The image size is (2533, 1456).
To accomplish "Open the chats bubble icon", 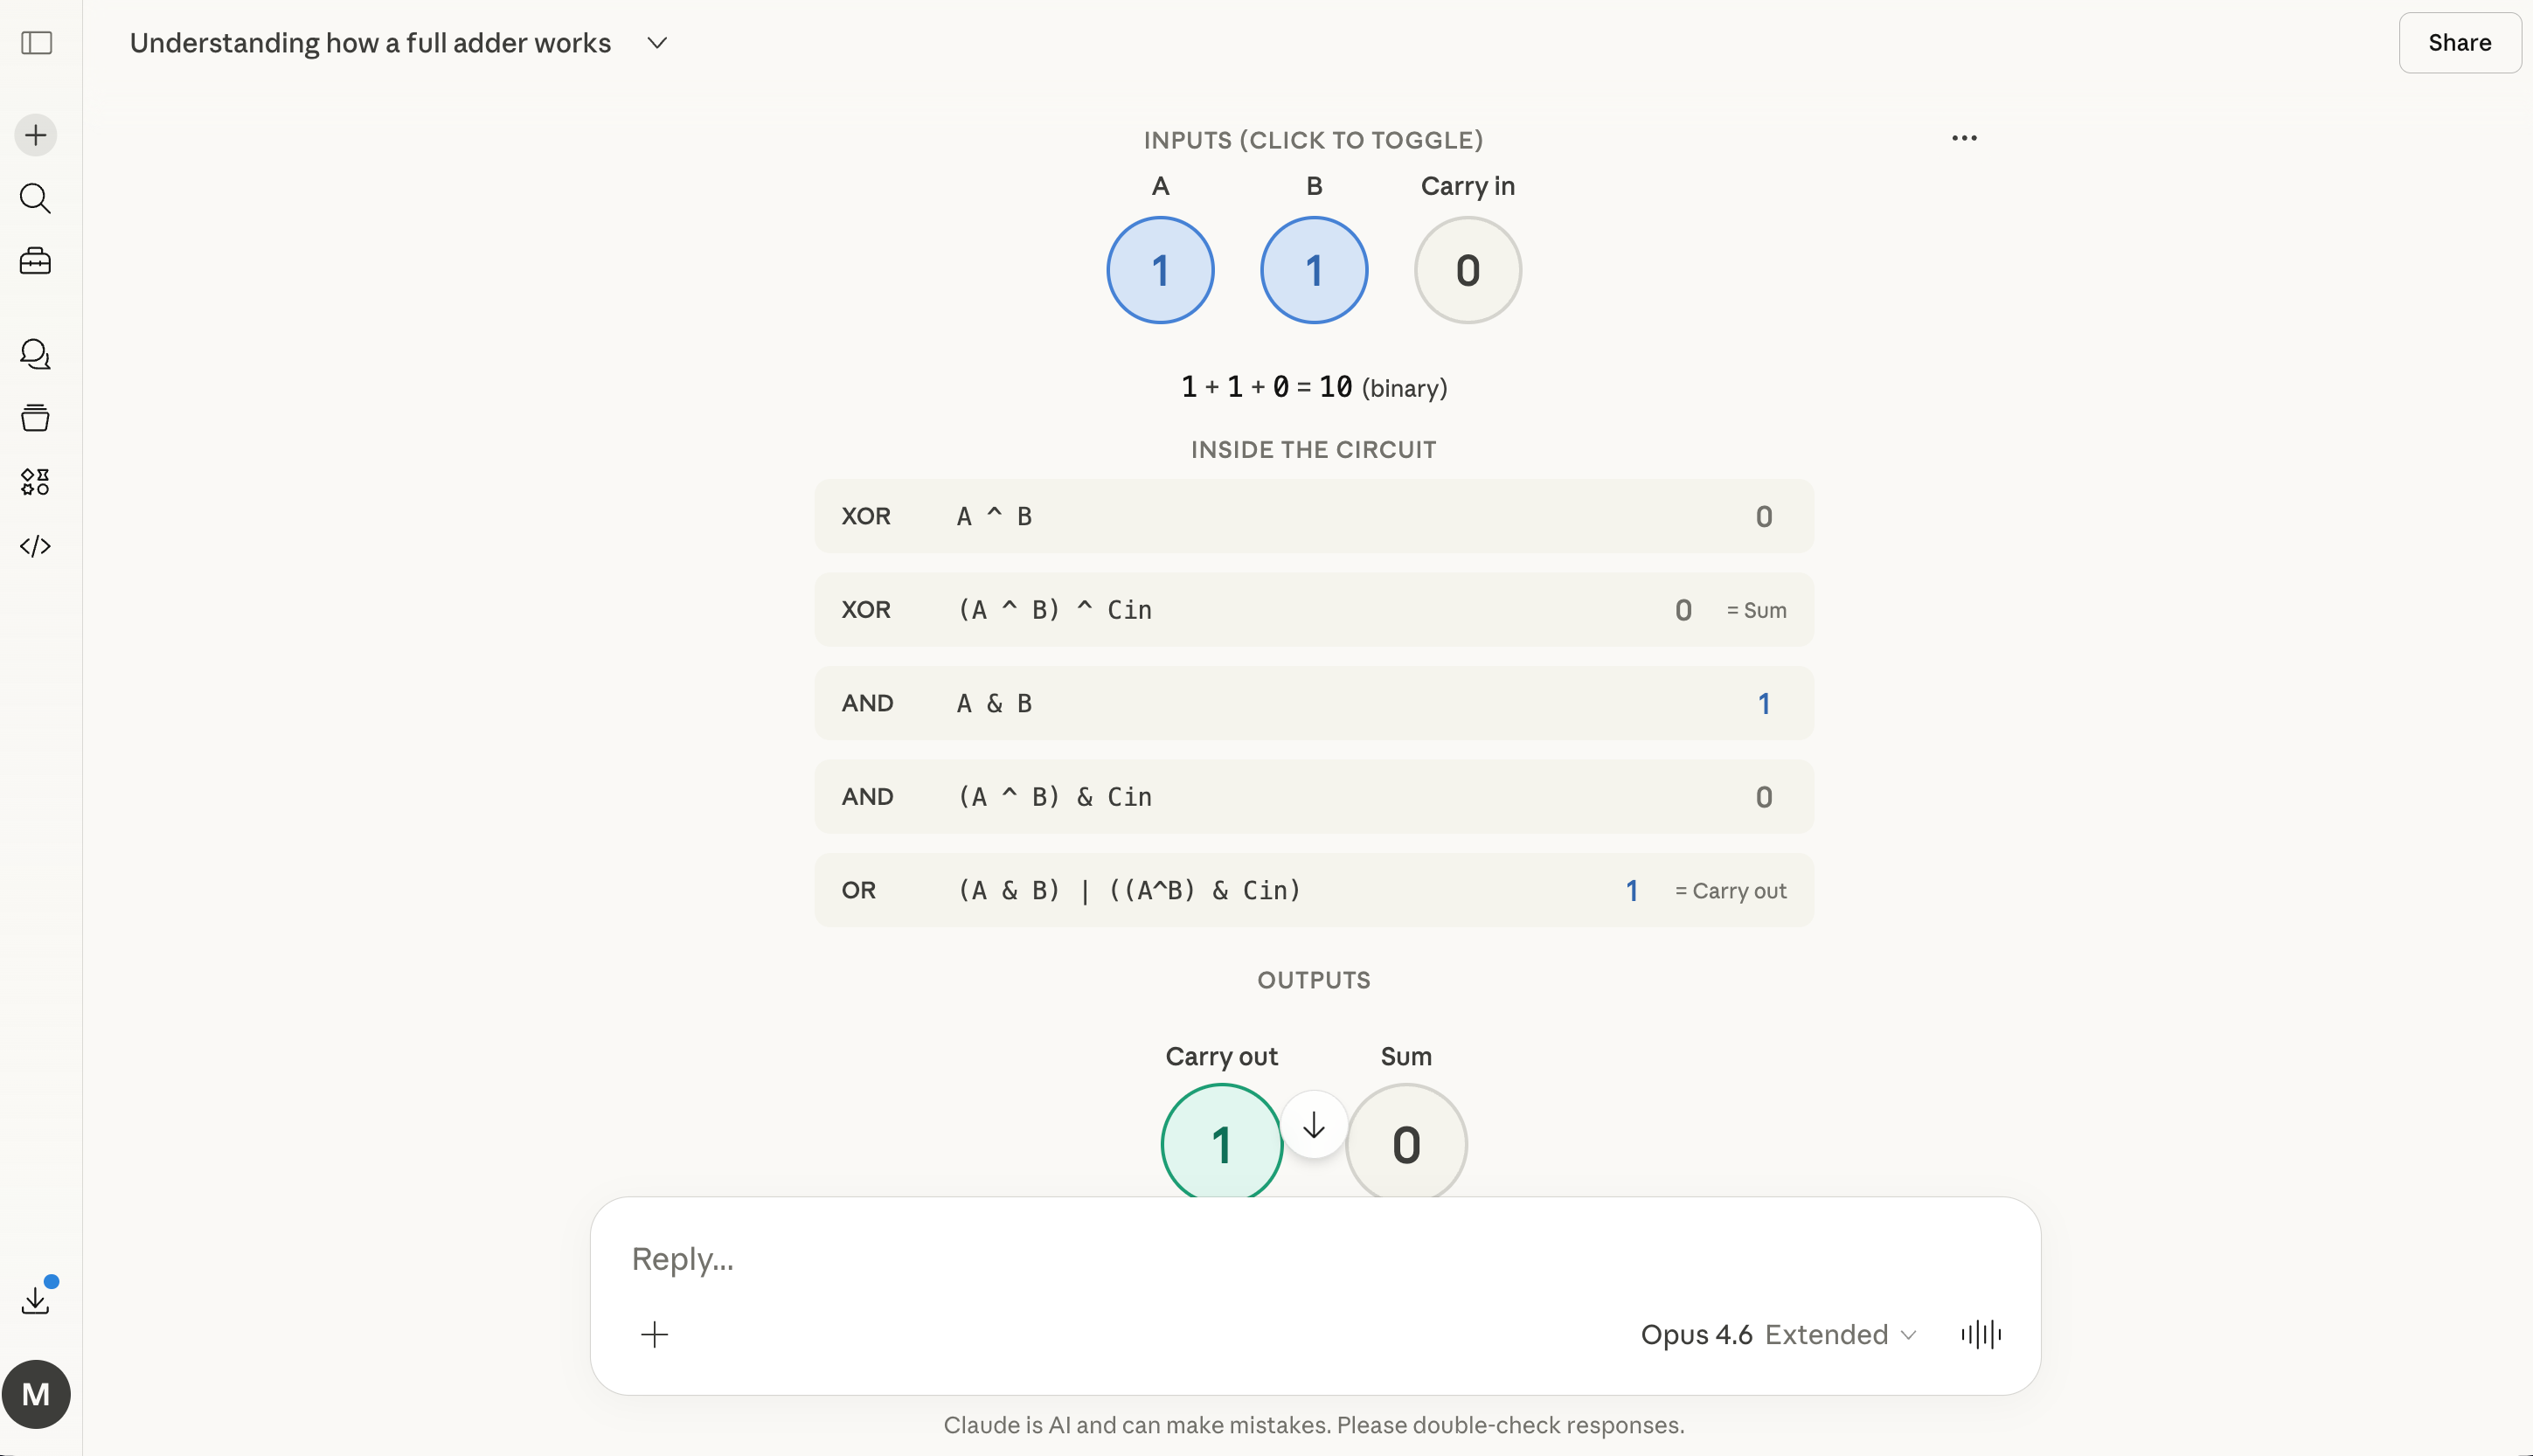I will (x=36, y=354).
